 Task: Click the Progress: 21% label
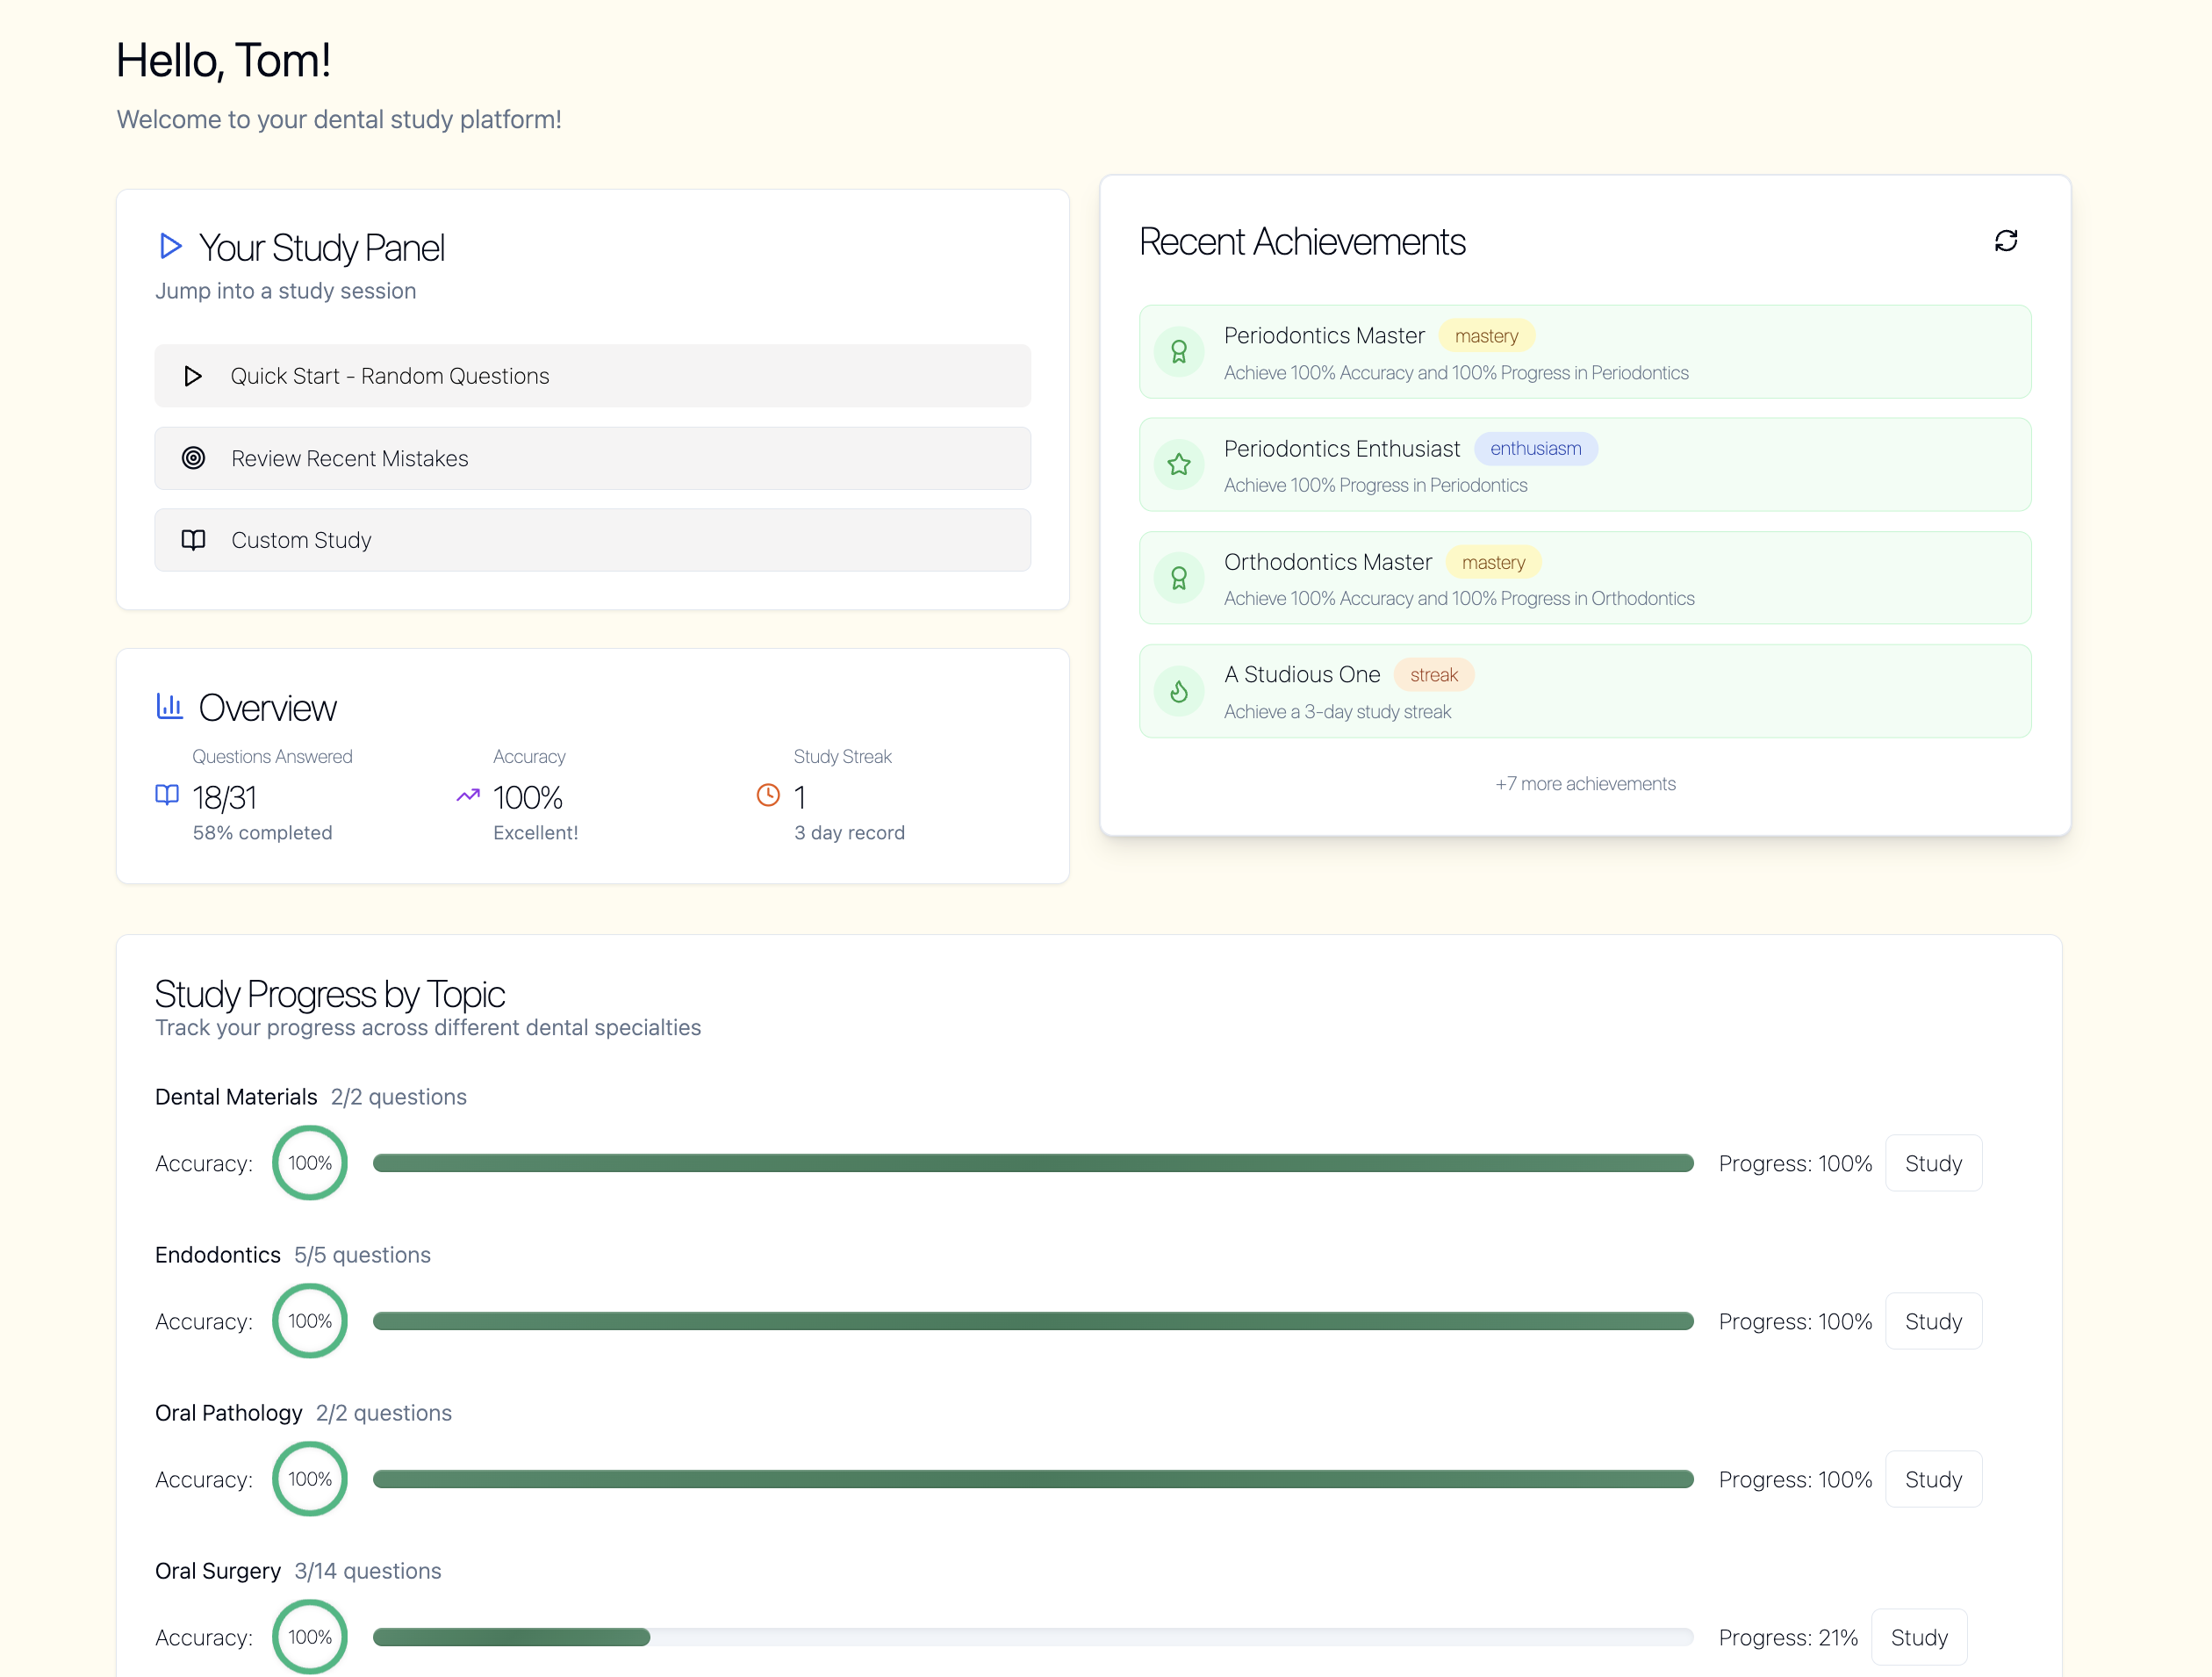pyautogui.click(x=1788, y=1638)
